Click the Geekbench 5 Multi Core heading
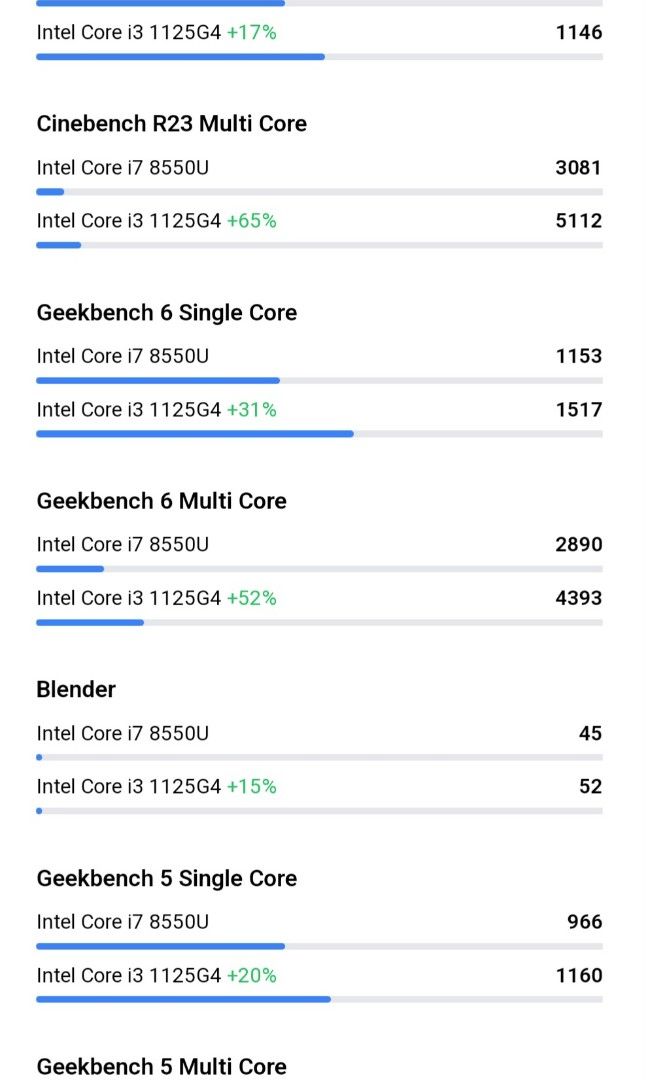The height and width of the screenshot is (1080, 648). [161, 1067]
